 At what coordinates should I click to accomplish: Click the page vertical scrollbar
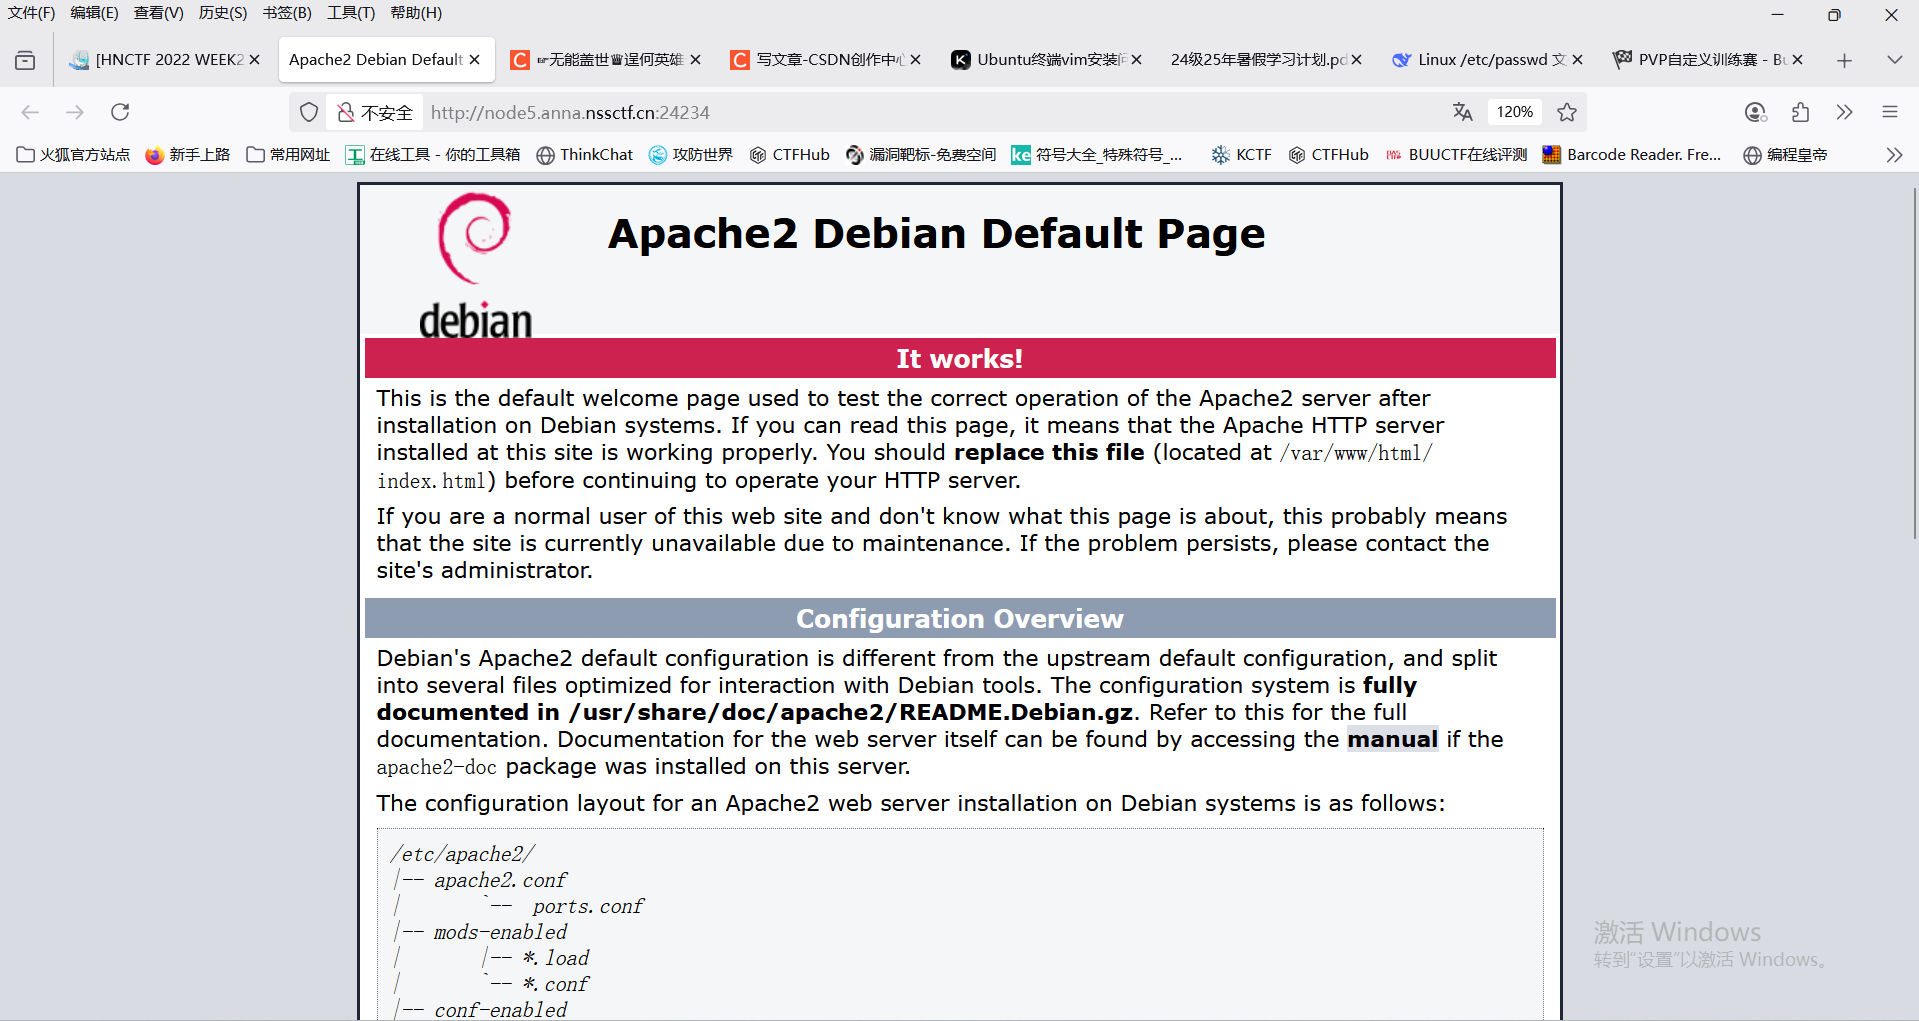tap(1913, 365)
